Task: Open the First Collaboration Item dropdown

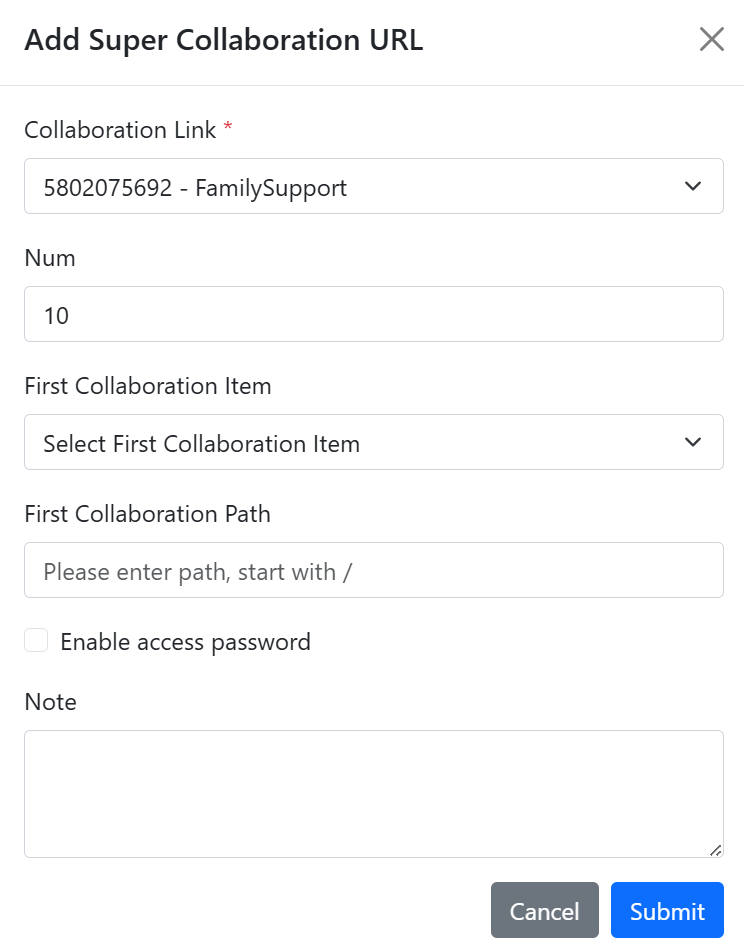Action: point(374,442)
